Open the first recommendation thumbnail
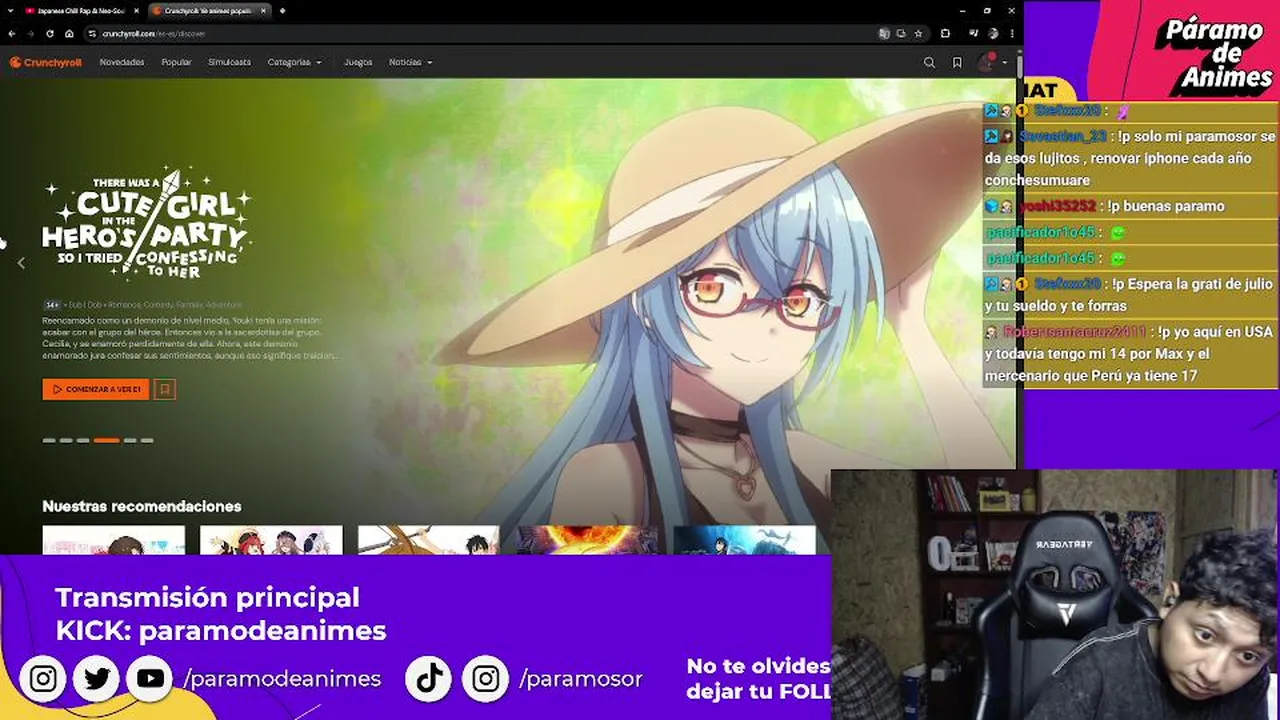Screen dimensions: 1280x720 [x=114, y=540]
